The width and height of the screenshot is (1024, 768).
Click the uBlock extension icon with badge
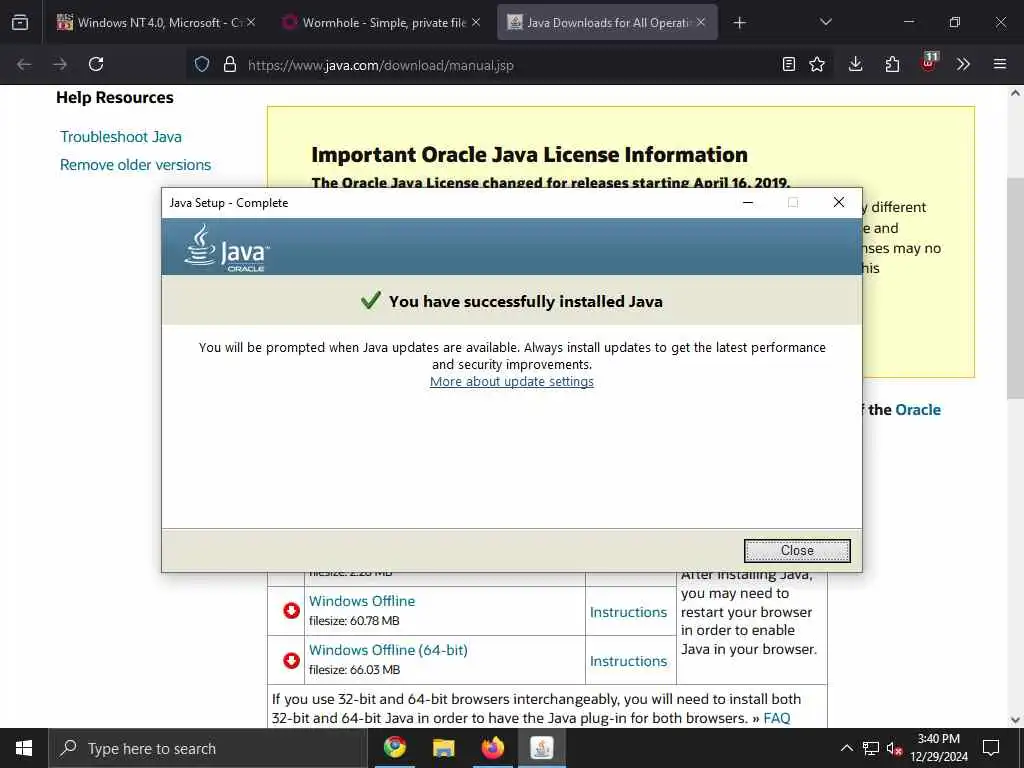929,63
